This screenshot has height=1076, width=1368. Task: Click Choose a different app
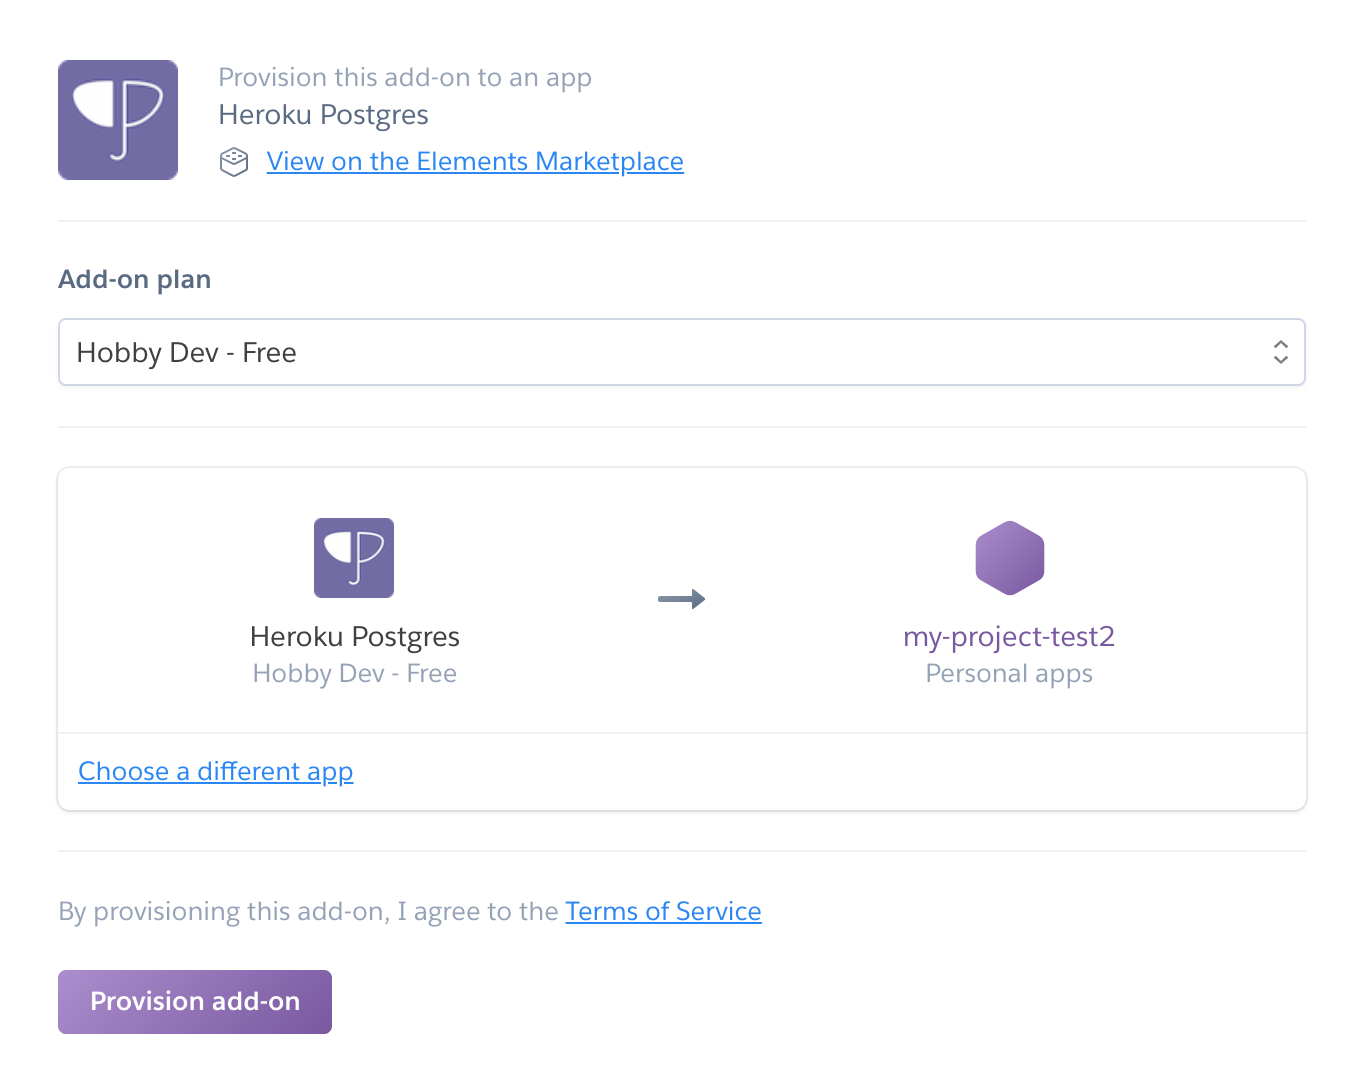(216, 772)
